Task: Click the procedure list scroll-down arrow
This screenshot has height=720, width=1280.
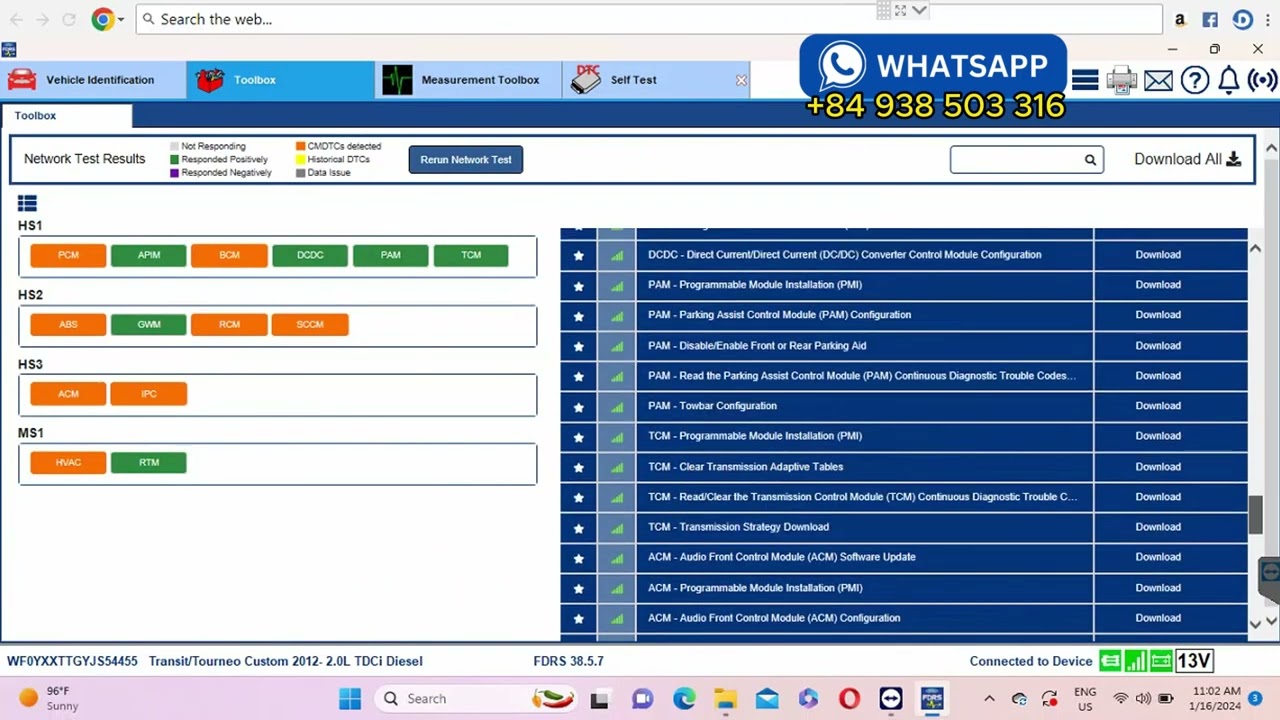Action: [1256, 624]
